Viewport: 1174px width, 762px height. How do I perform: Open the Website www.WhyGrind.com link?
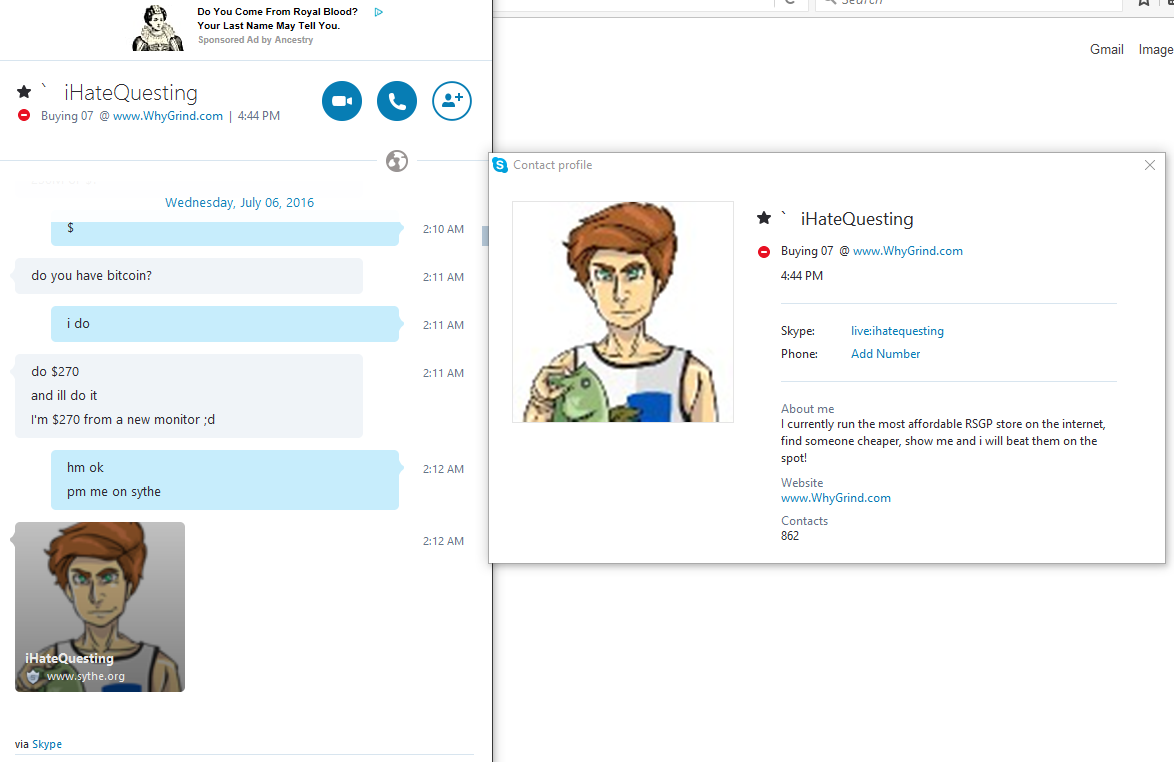[x=836, y=498]
